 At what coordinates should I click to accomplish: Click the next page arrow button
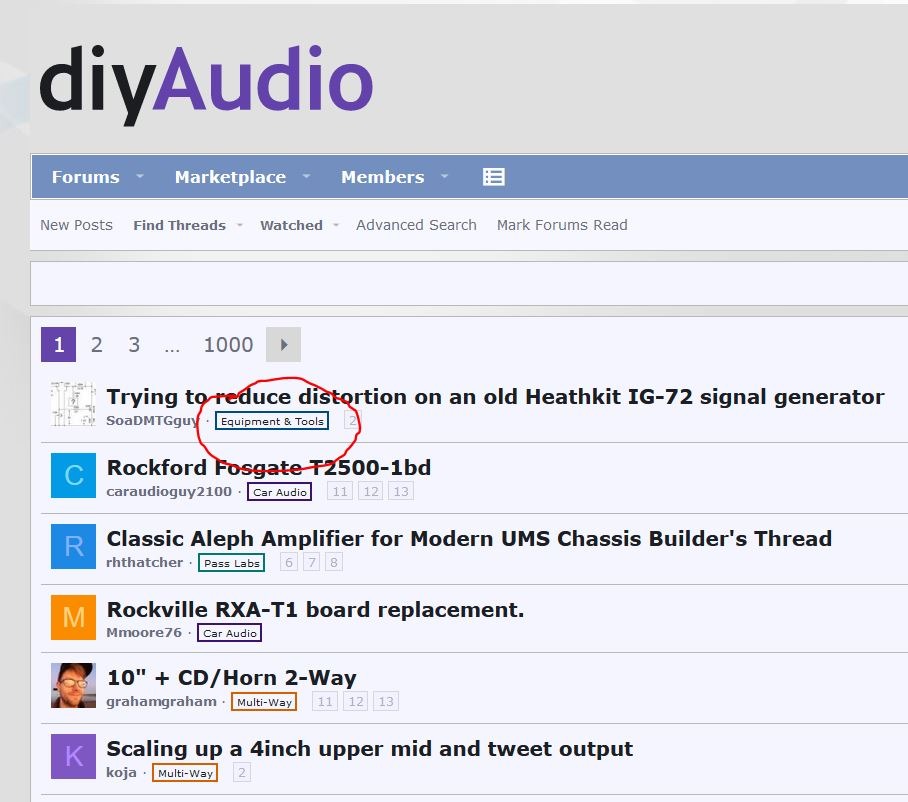pyautogui.click(x=283, y=345)
